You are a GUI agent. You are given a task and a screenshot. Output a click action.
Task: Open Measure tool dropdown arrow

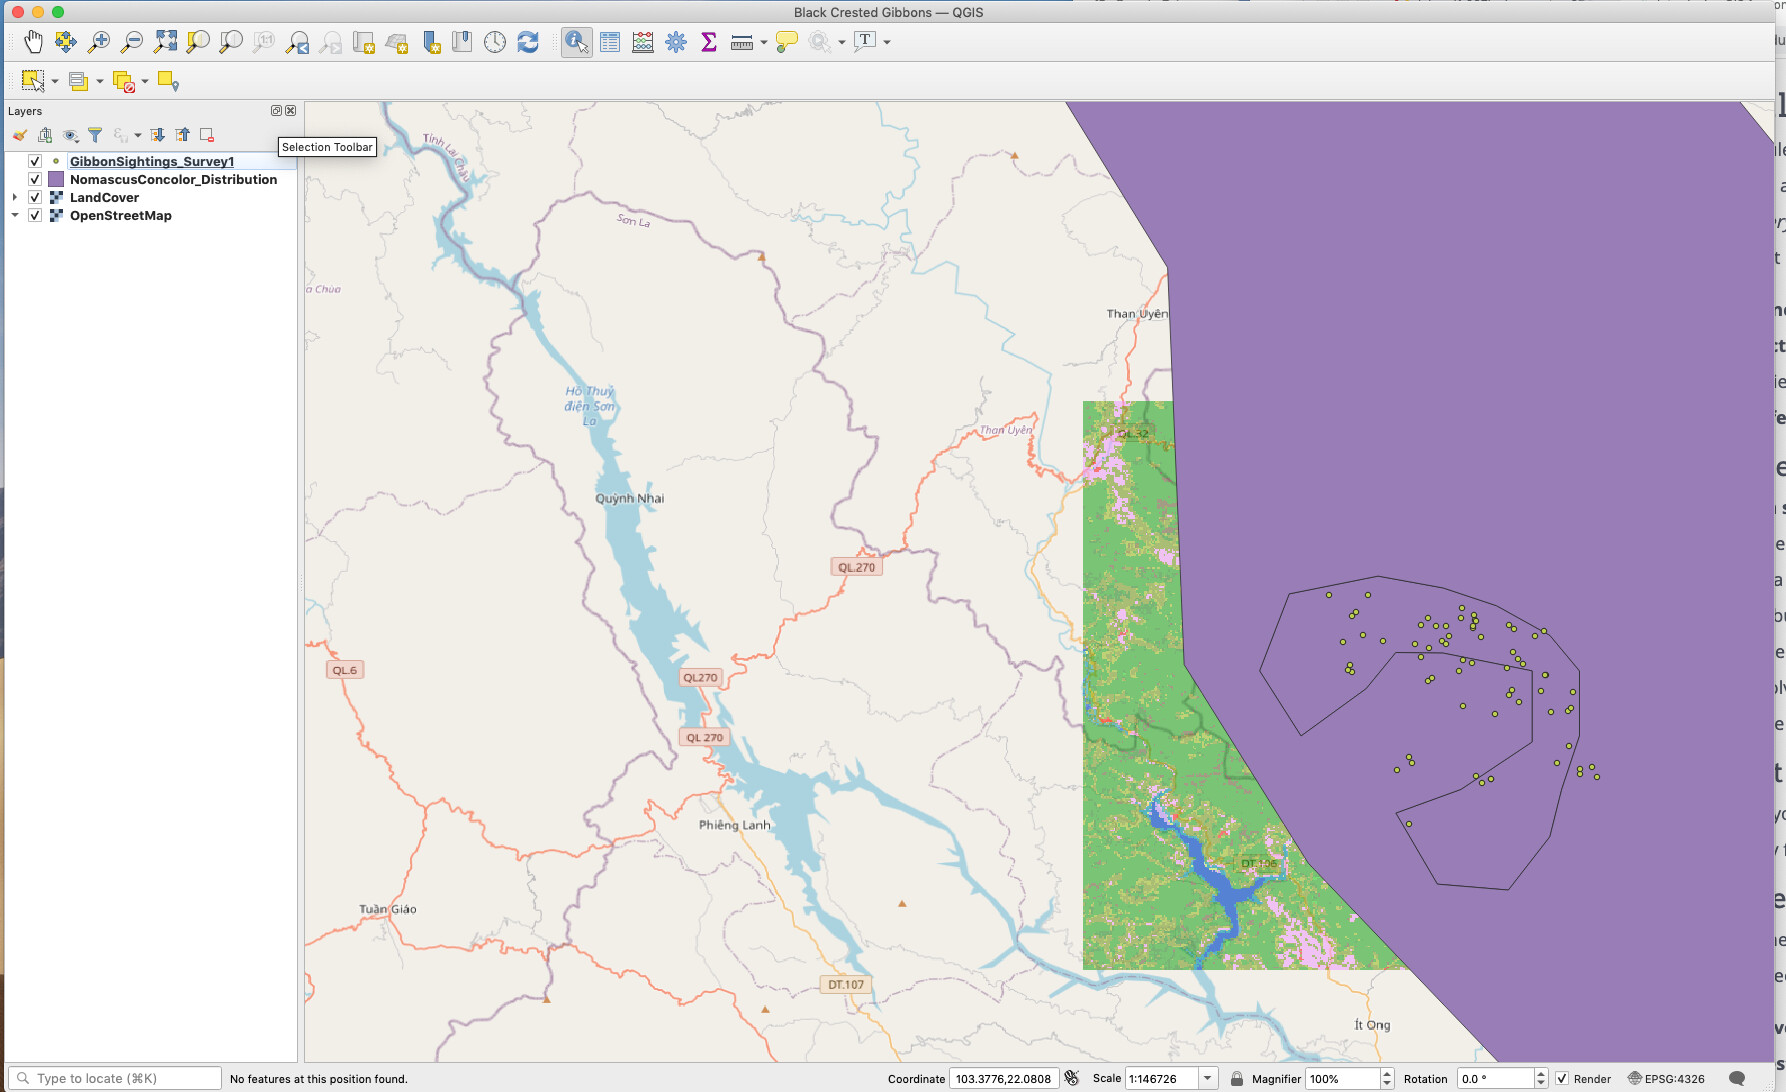(764, 42)
